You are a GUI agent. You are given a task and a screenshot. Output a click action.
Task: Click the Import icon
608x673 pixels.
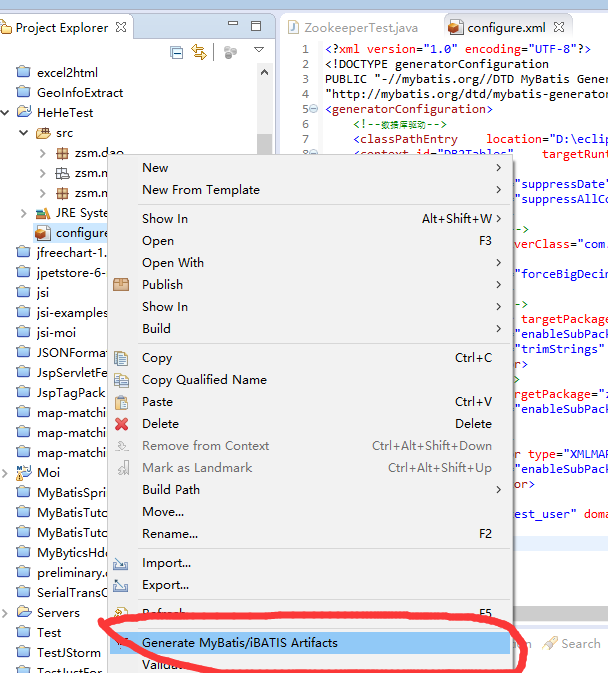coord(121,564)
